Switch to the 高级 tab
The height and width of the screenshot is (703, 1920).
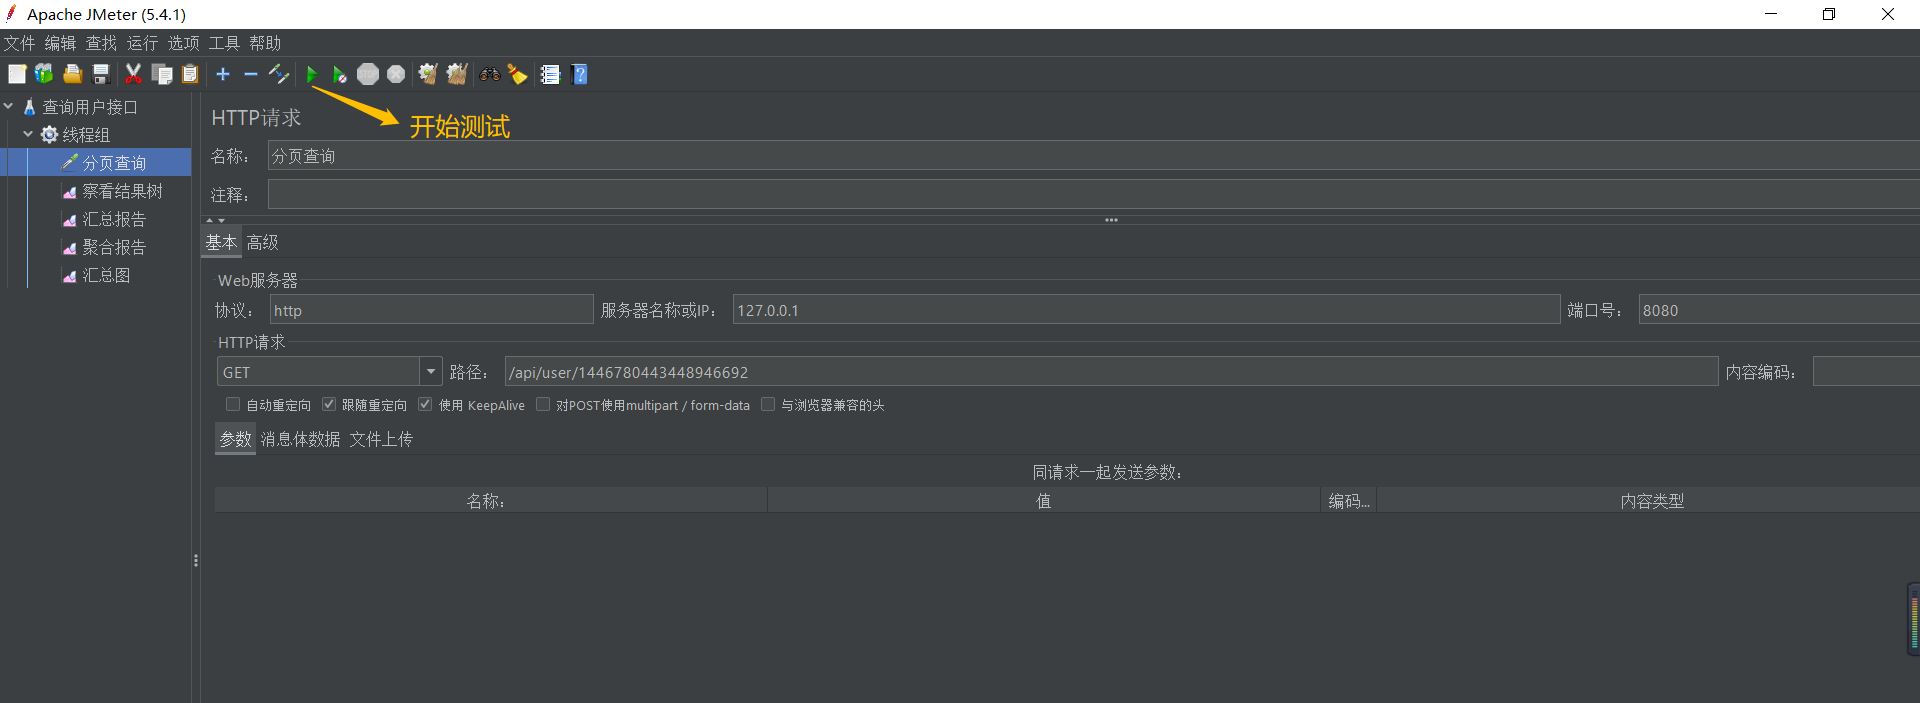pyautogui.click(x=263, y=242)
